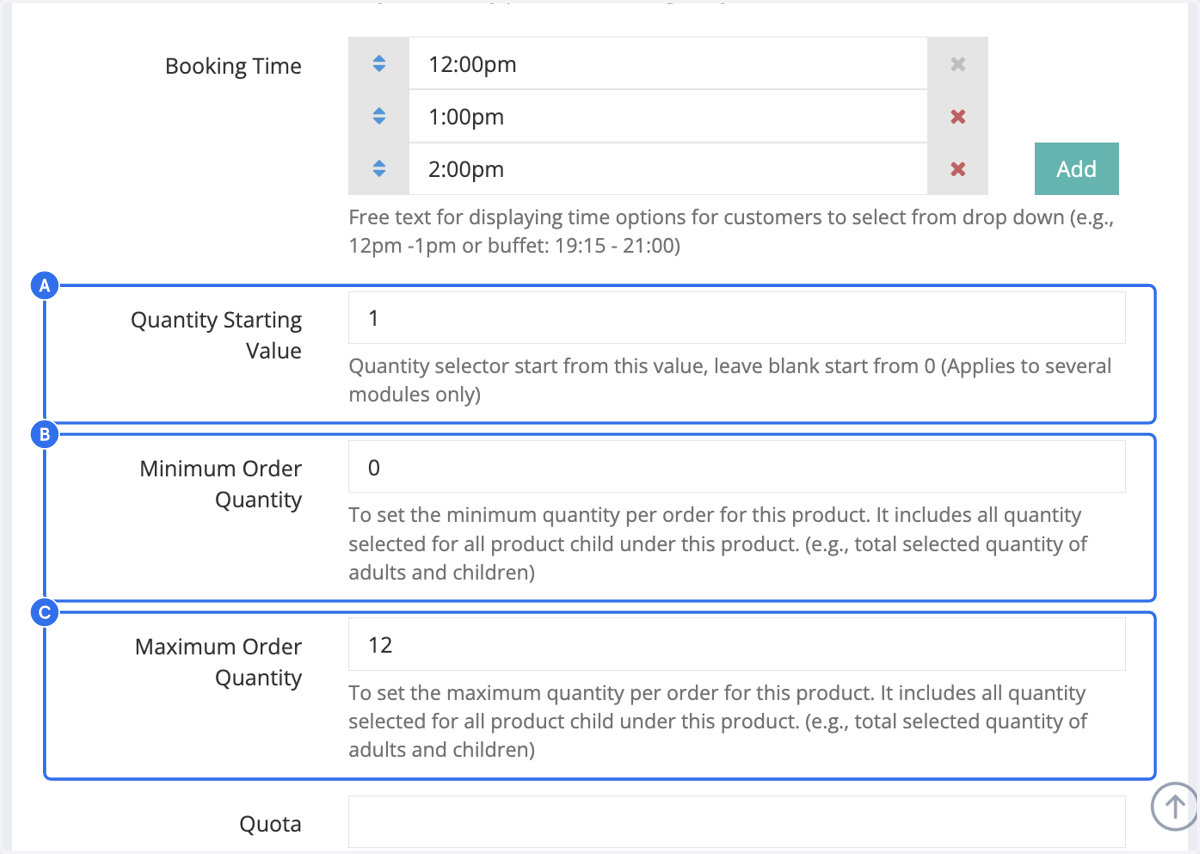Click the 'Free text for displaying time options' hint

tap(731, 231)
